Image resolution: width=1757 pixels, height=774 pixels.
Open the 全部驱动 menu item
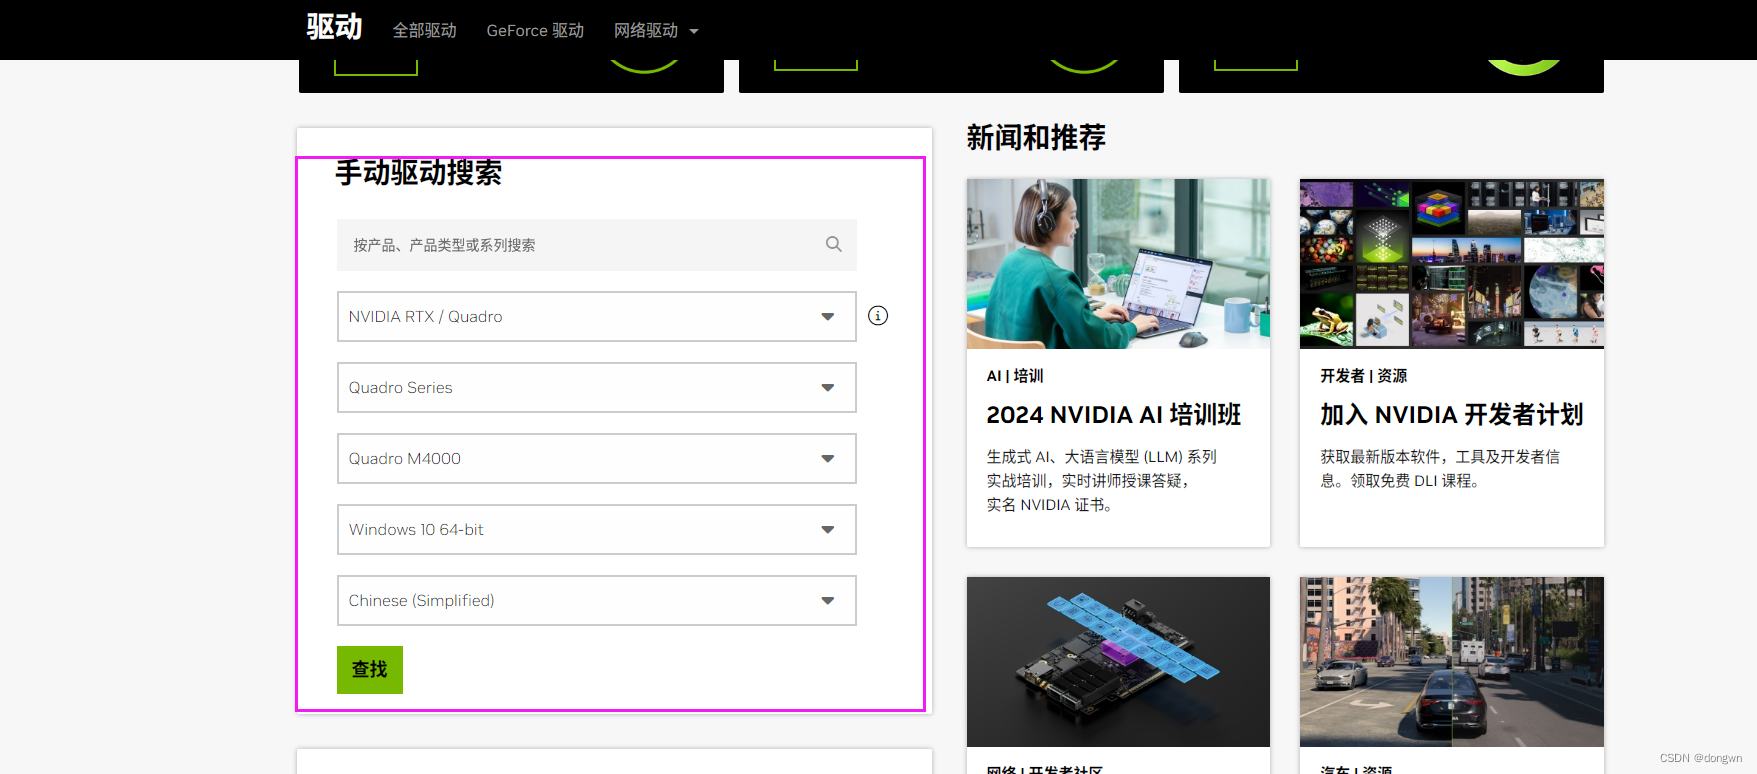(x=424, y=31)
